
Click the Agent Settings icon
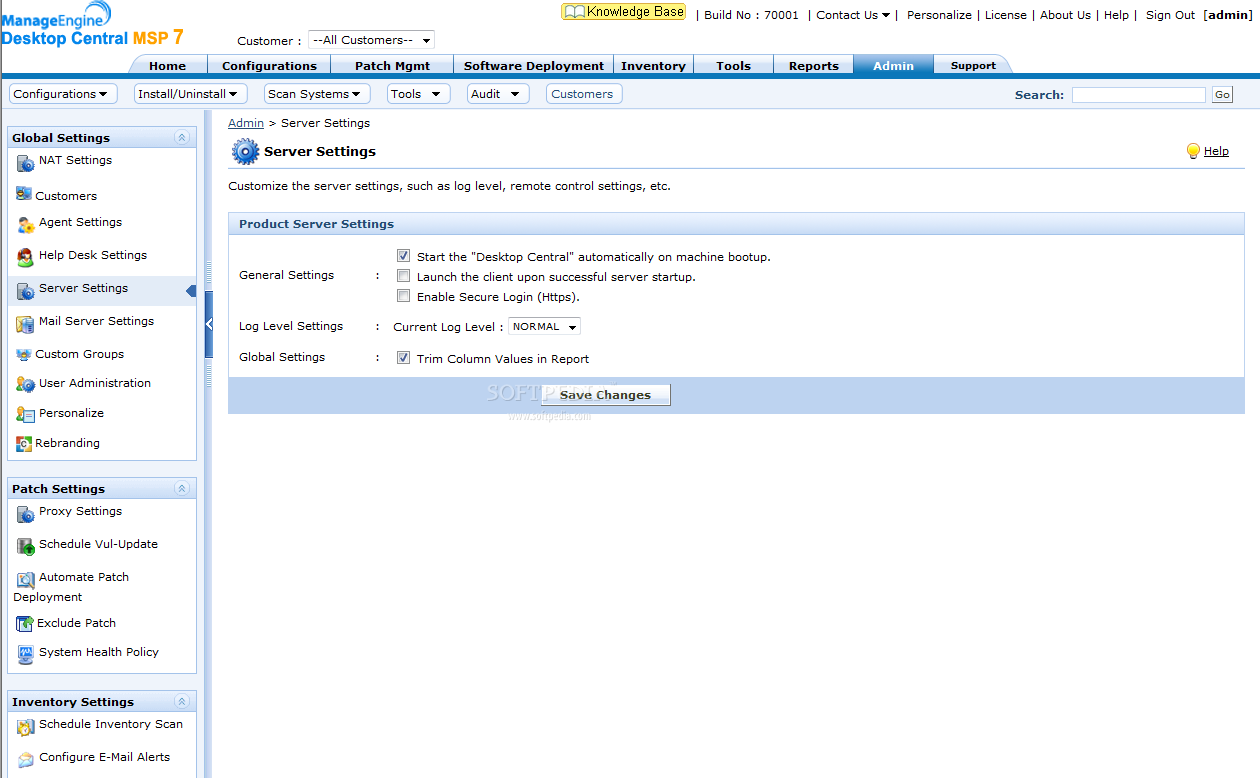26,225
